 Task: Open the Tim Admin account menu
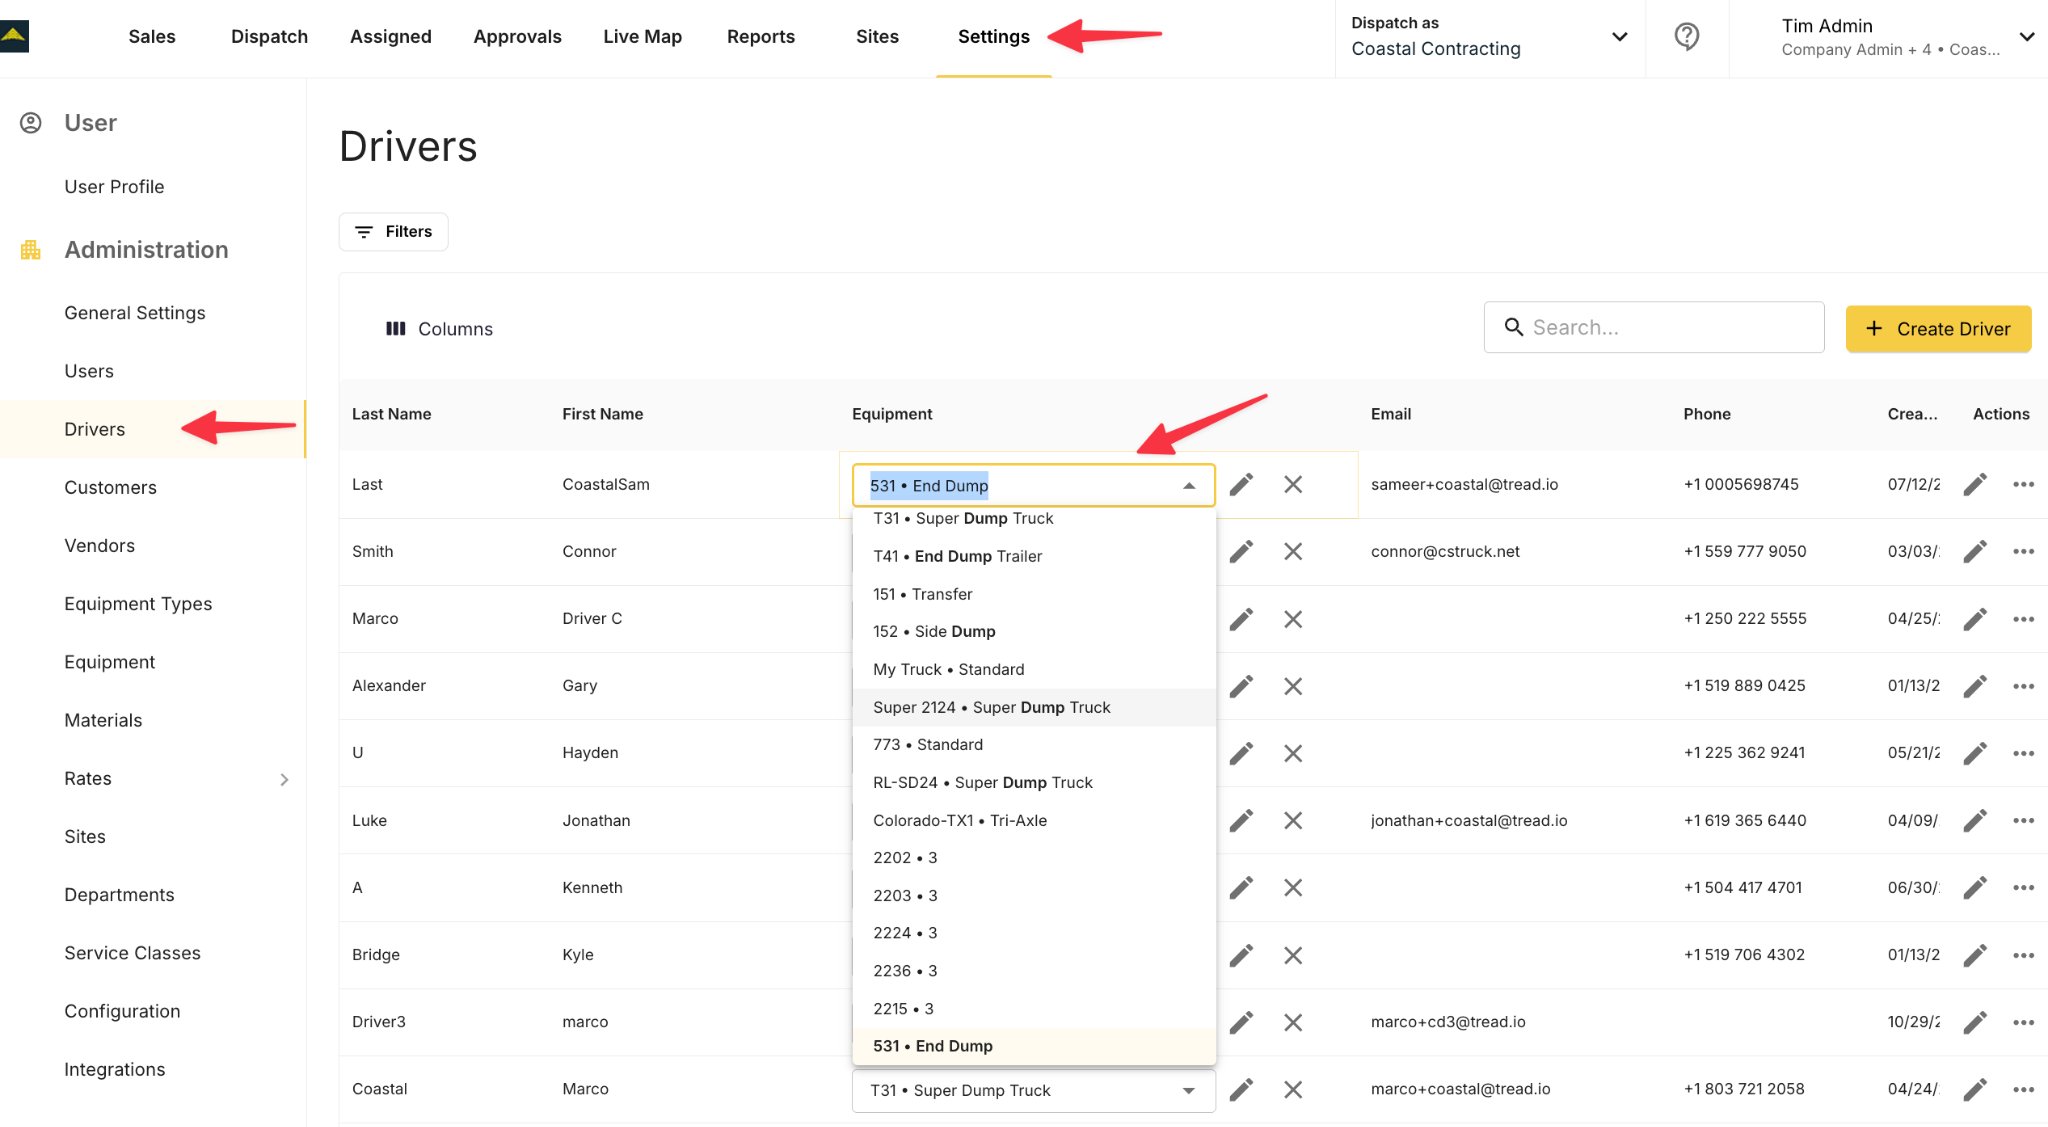[2026, 37]
